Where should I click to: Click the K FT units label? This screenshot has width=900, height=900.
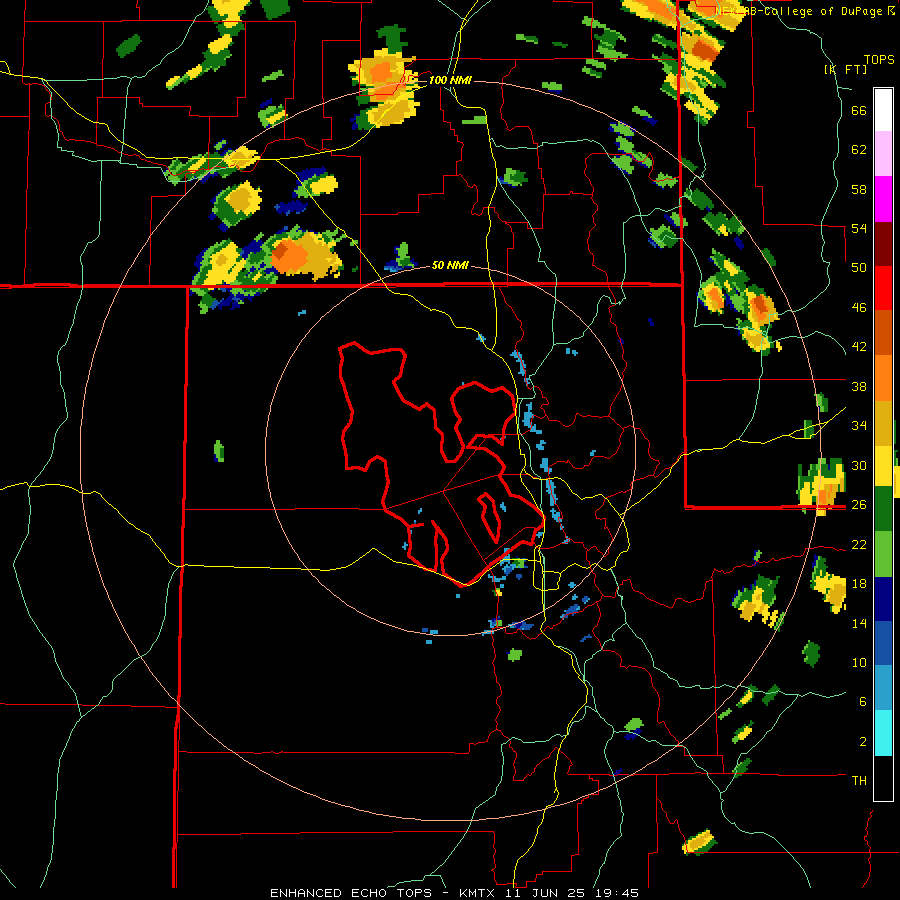(846, 69)
